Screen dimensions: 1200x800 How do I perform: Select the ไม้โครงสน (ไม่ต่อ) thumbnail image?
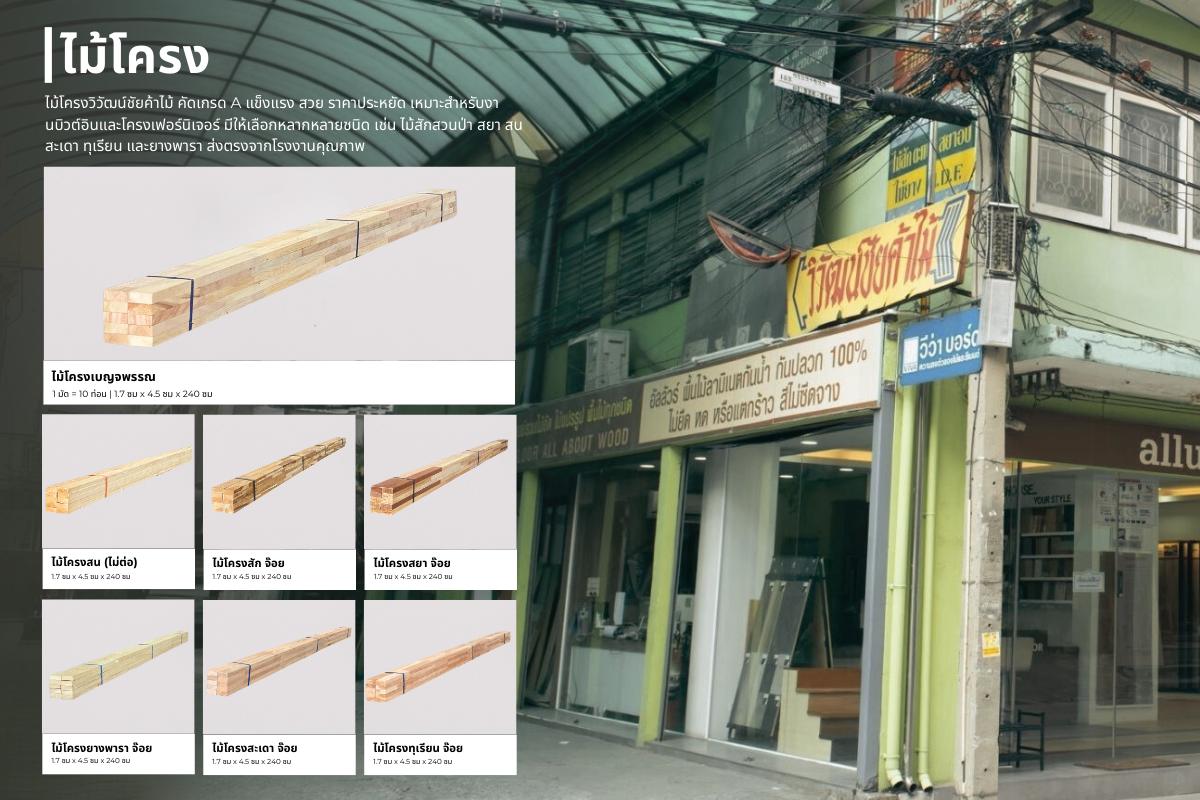tap(118, 481)
